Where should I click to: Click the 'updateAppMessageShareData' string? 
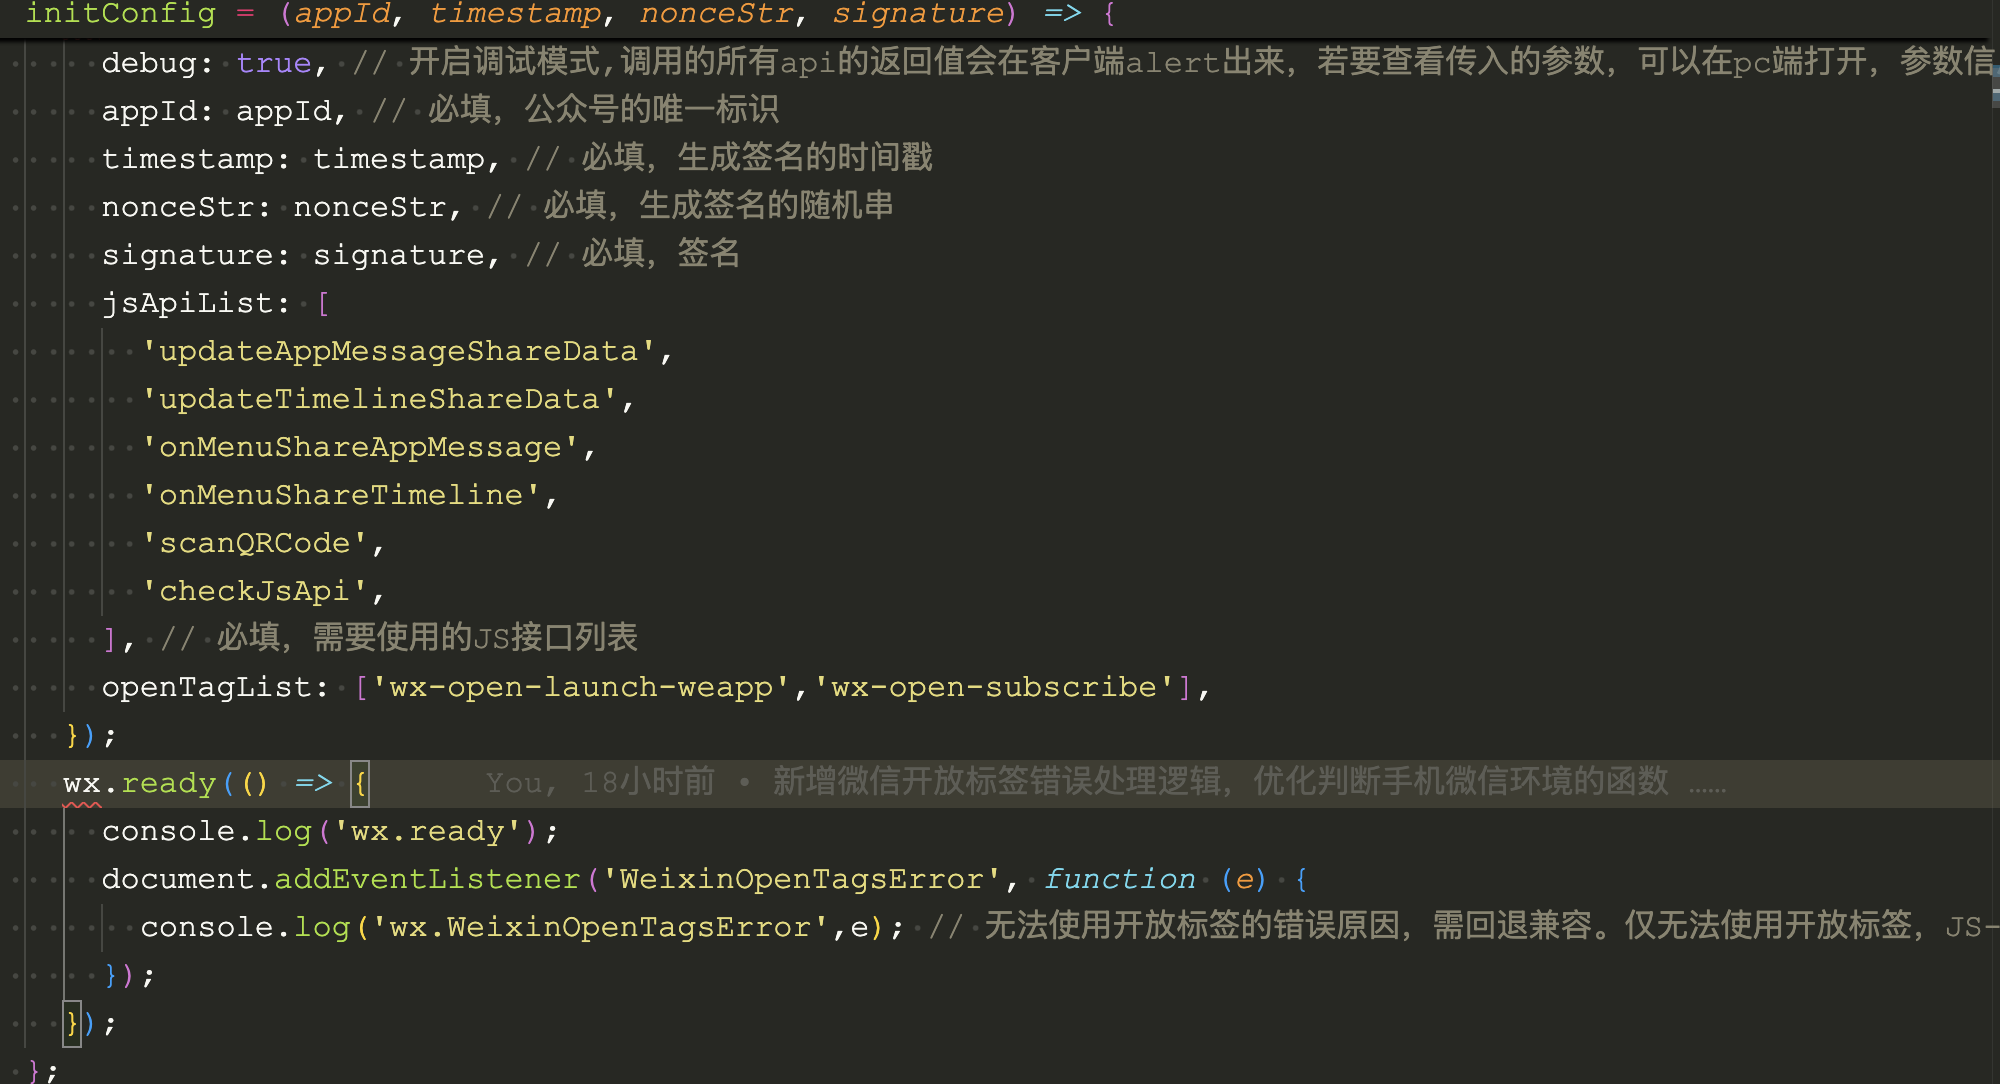pyautogui.click(x=398, y=352)
